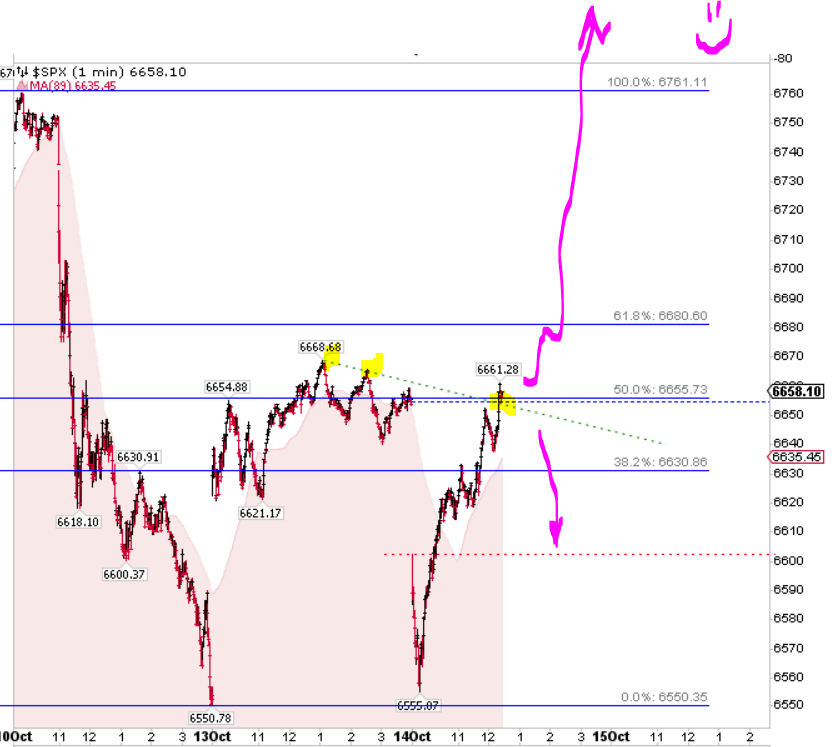This screenshot has width=839, height=747.
Task: Click 6710 on the price axis
Action: tap(788, 239)
